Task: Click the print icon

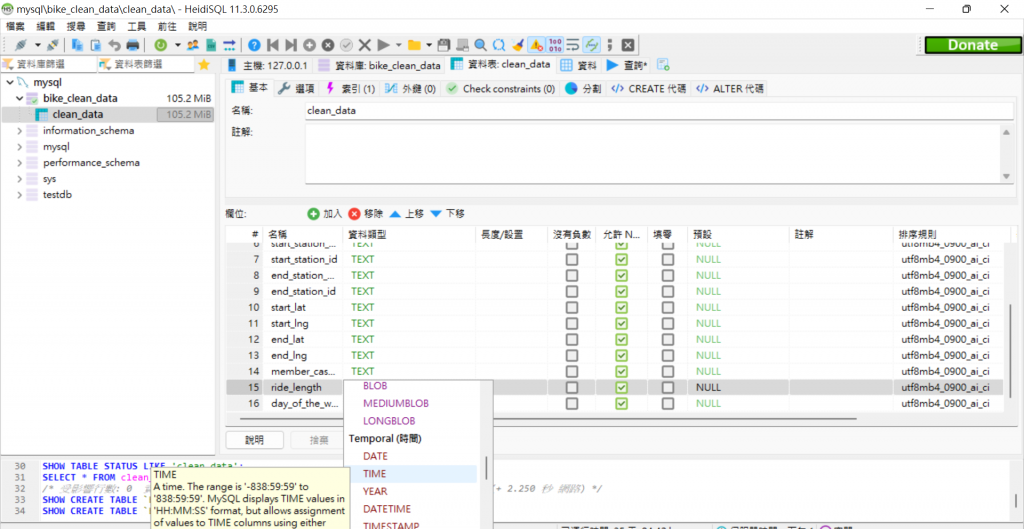Action: [x=133, y=45]
